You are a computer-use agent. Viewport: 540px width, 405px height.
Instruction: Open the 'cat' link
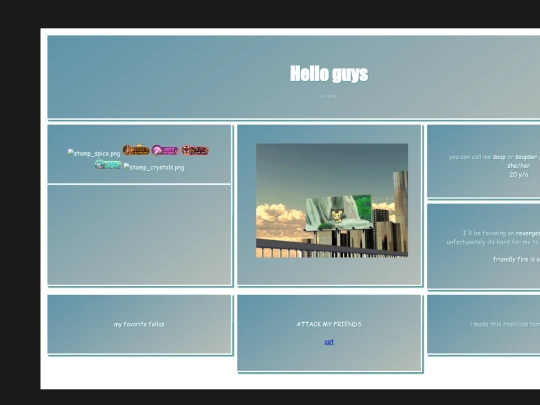coord(329,342)
